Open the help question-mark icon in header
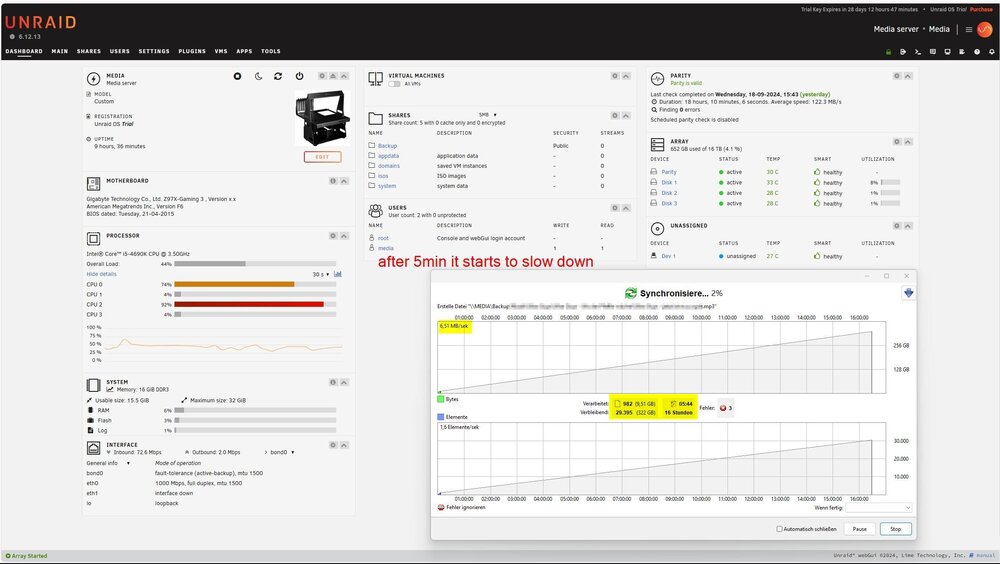Screen dimensions: 1000x564 tap(976, 52)
